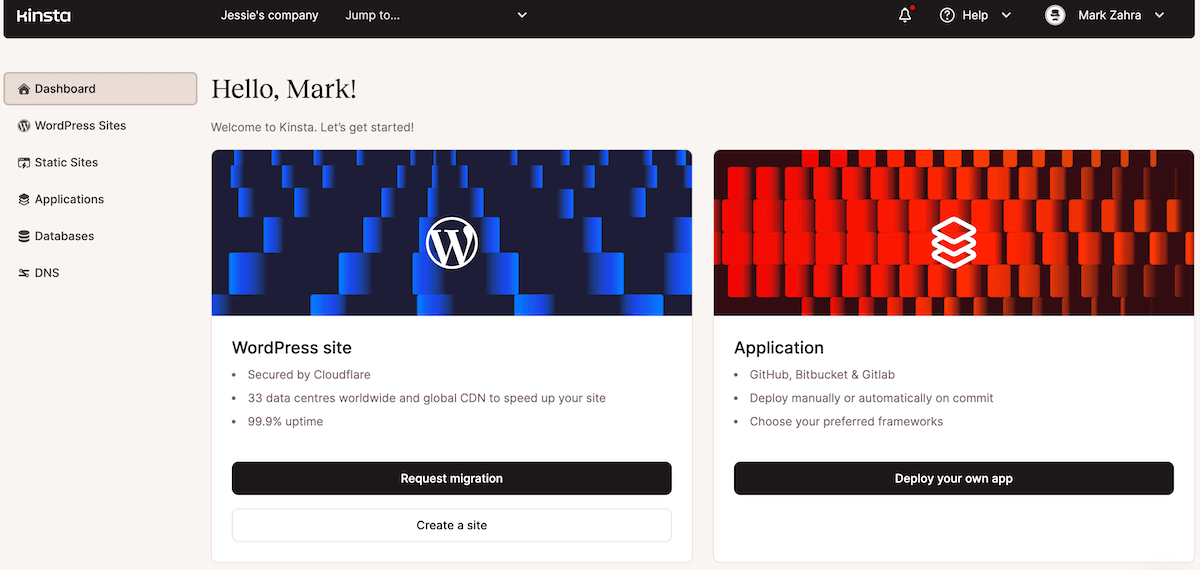1200x570 pixels.
Task: Click the Dashboard home icon
Action: pos(24,89)
